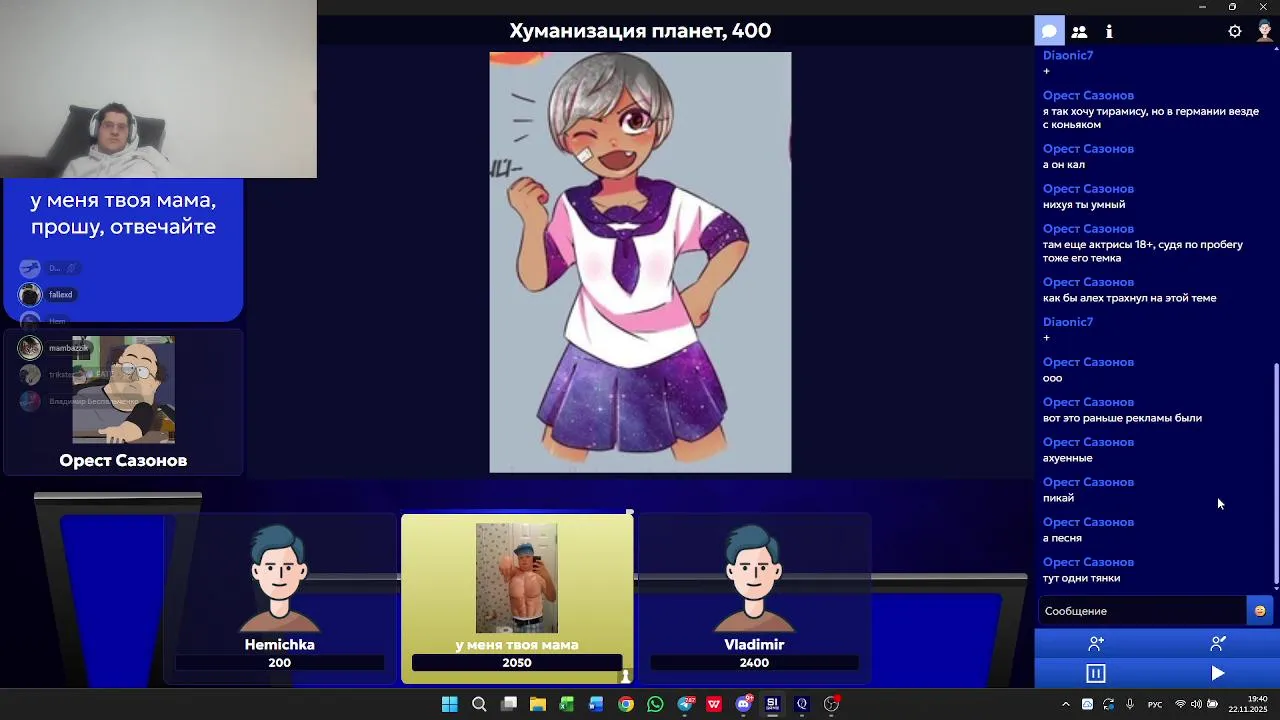Open Task View on the taskbar
The image size is (1280, 720).
(509, 704)
